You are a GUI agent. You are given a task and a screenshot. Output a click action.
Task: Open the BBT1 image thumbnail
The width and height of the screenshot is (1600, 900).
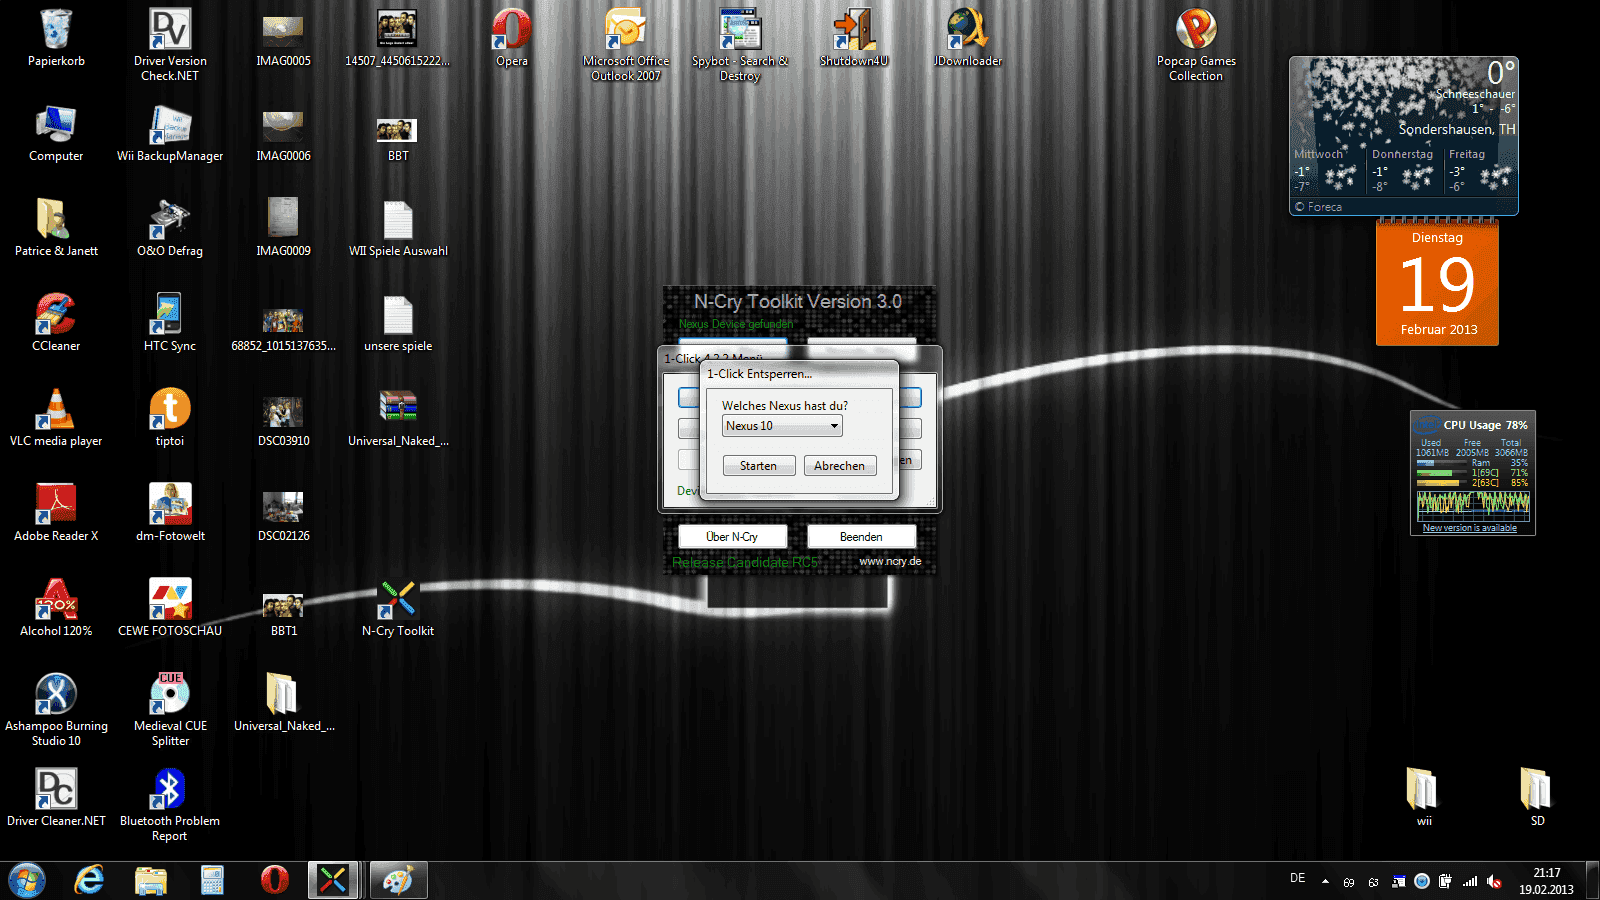click(x=284, y=608)
